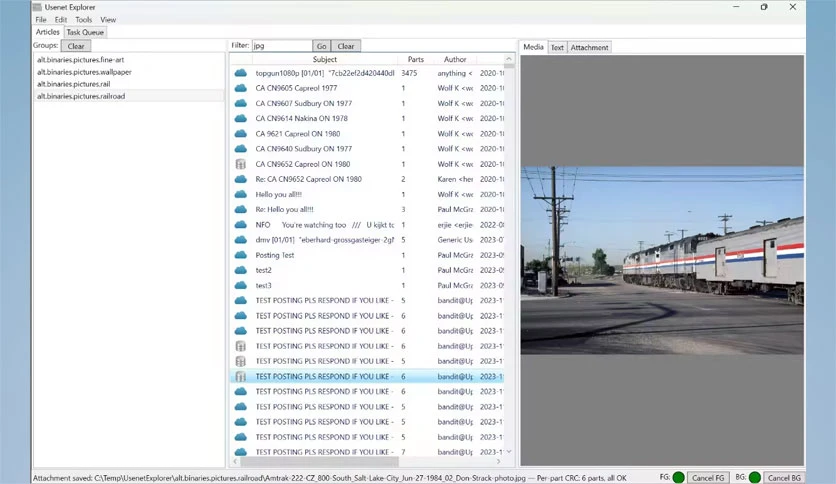This screenshot has height=484, width=836.
Task: Open the Attachment tab
Action: pos(589,47)
